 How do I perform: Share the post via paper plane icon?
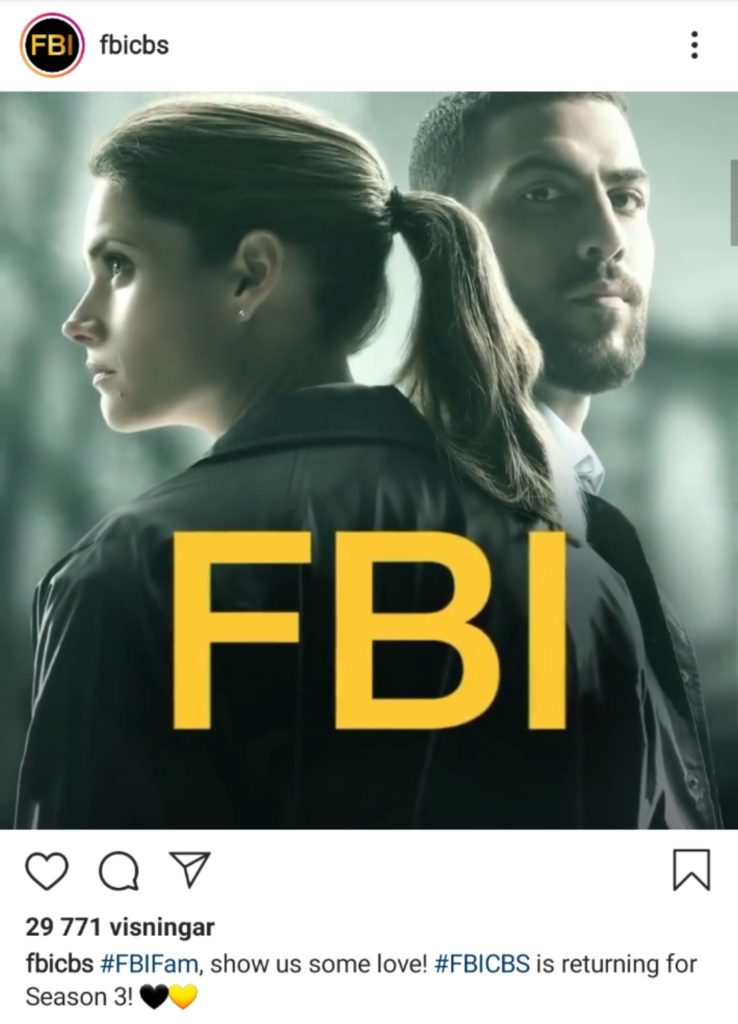[x=190, y=869]
